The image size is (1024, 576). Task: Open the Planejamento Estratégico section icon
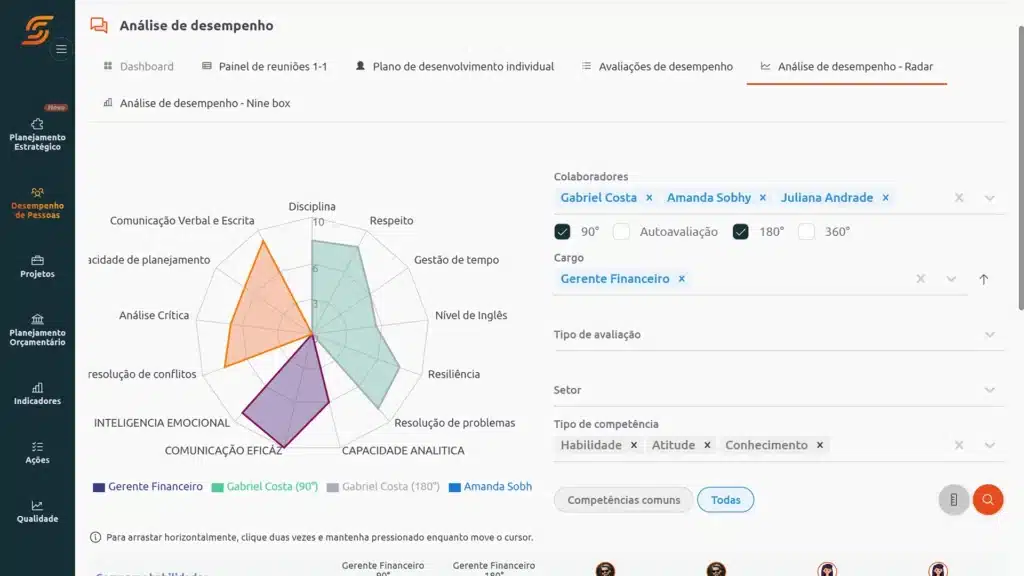click(x=38, y=125)
